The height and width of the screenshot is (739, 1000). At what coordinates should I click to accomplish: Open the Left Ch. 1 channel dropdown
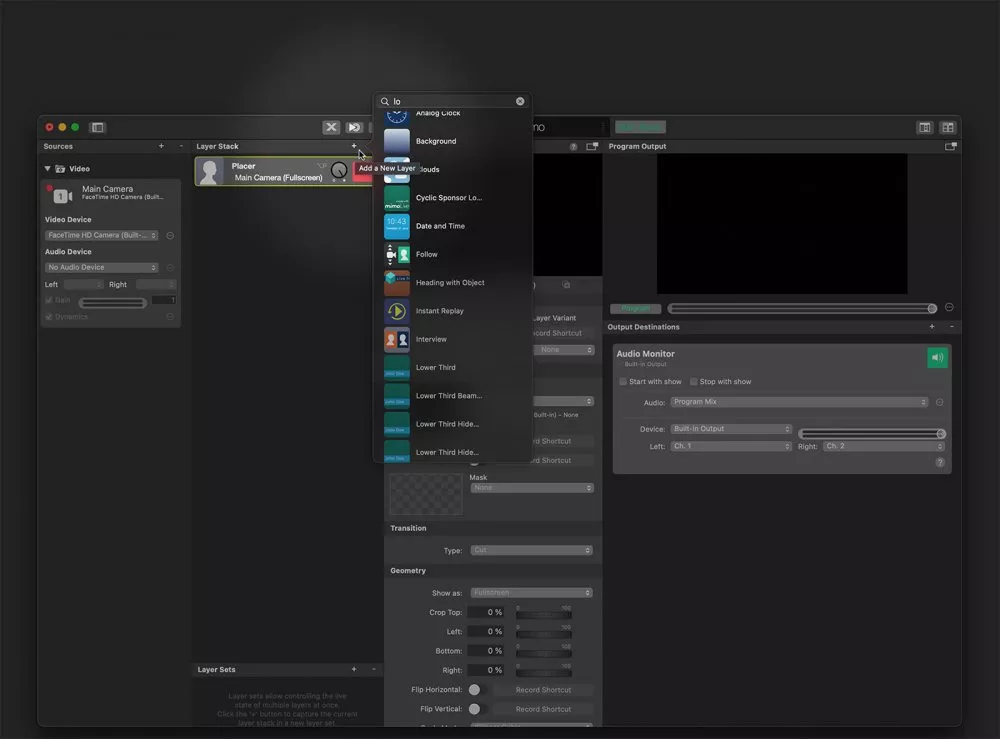coord(731,446)
